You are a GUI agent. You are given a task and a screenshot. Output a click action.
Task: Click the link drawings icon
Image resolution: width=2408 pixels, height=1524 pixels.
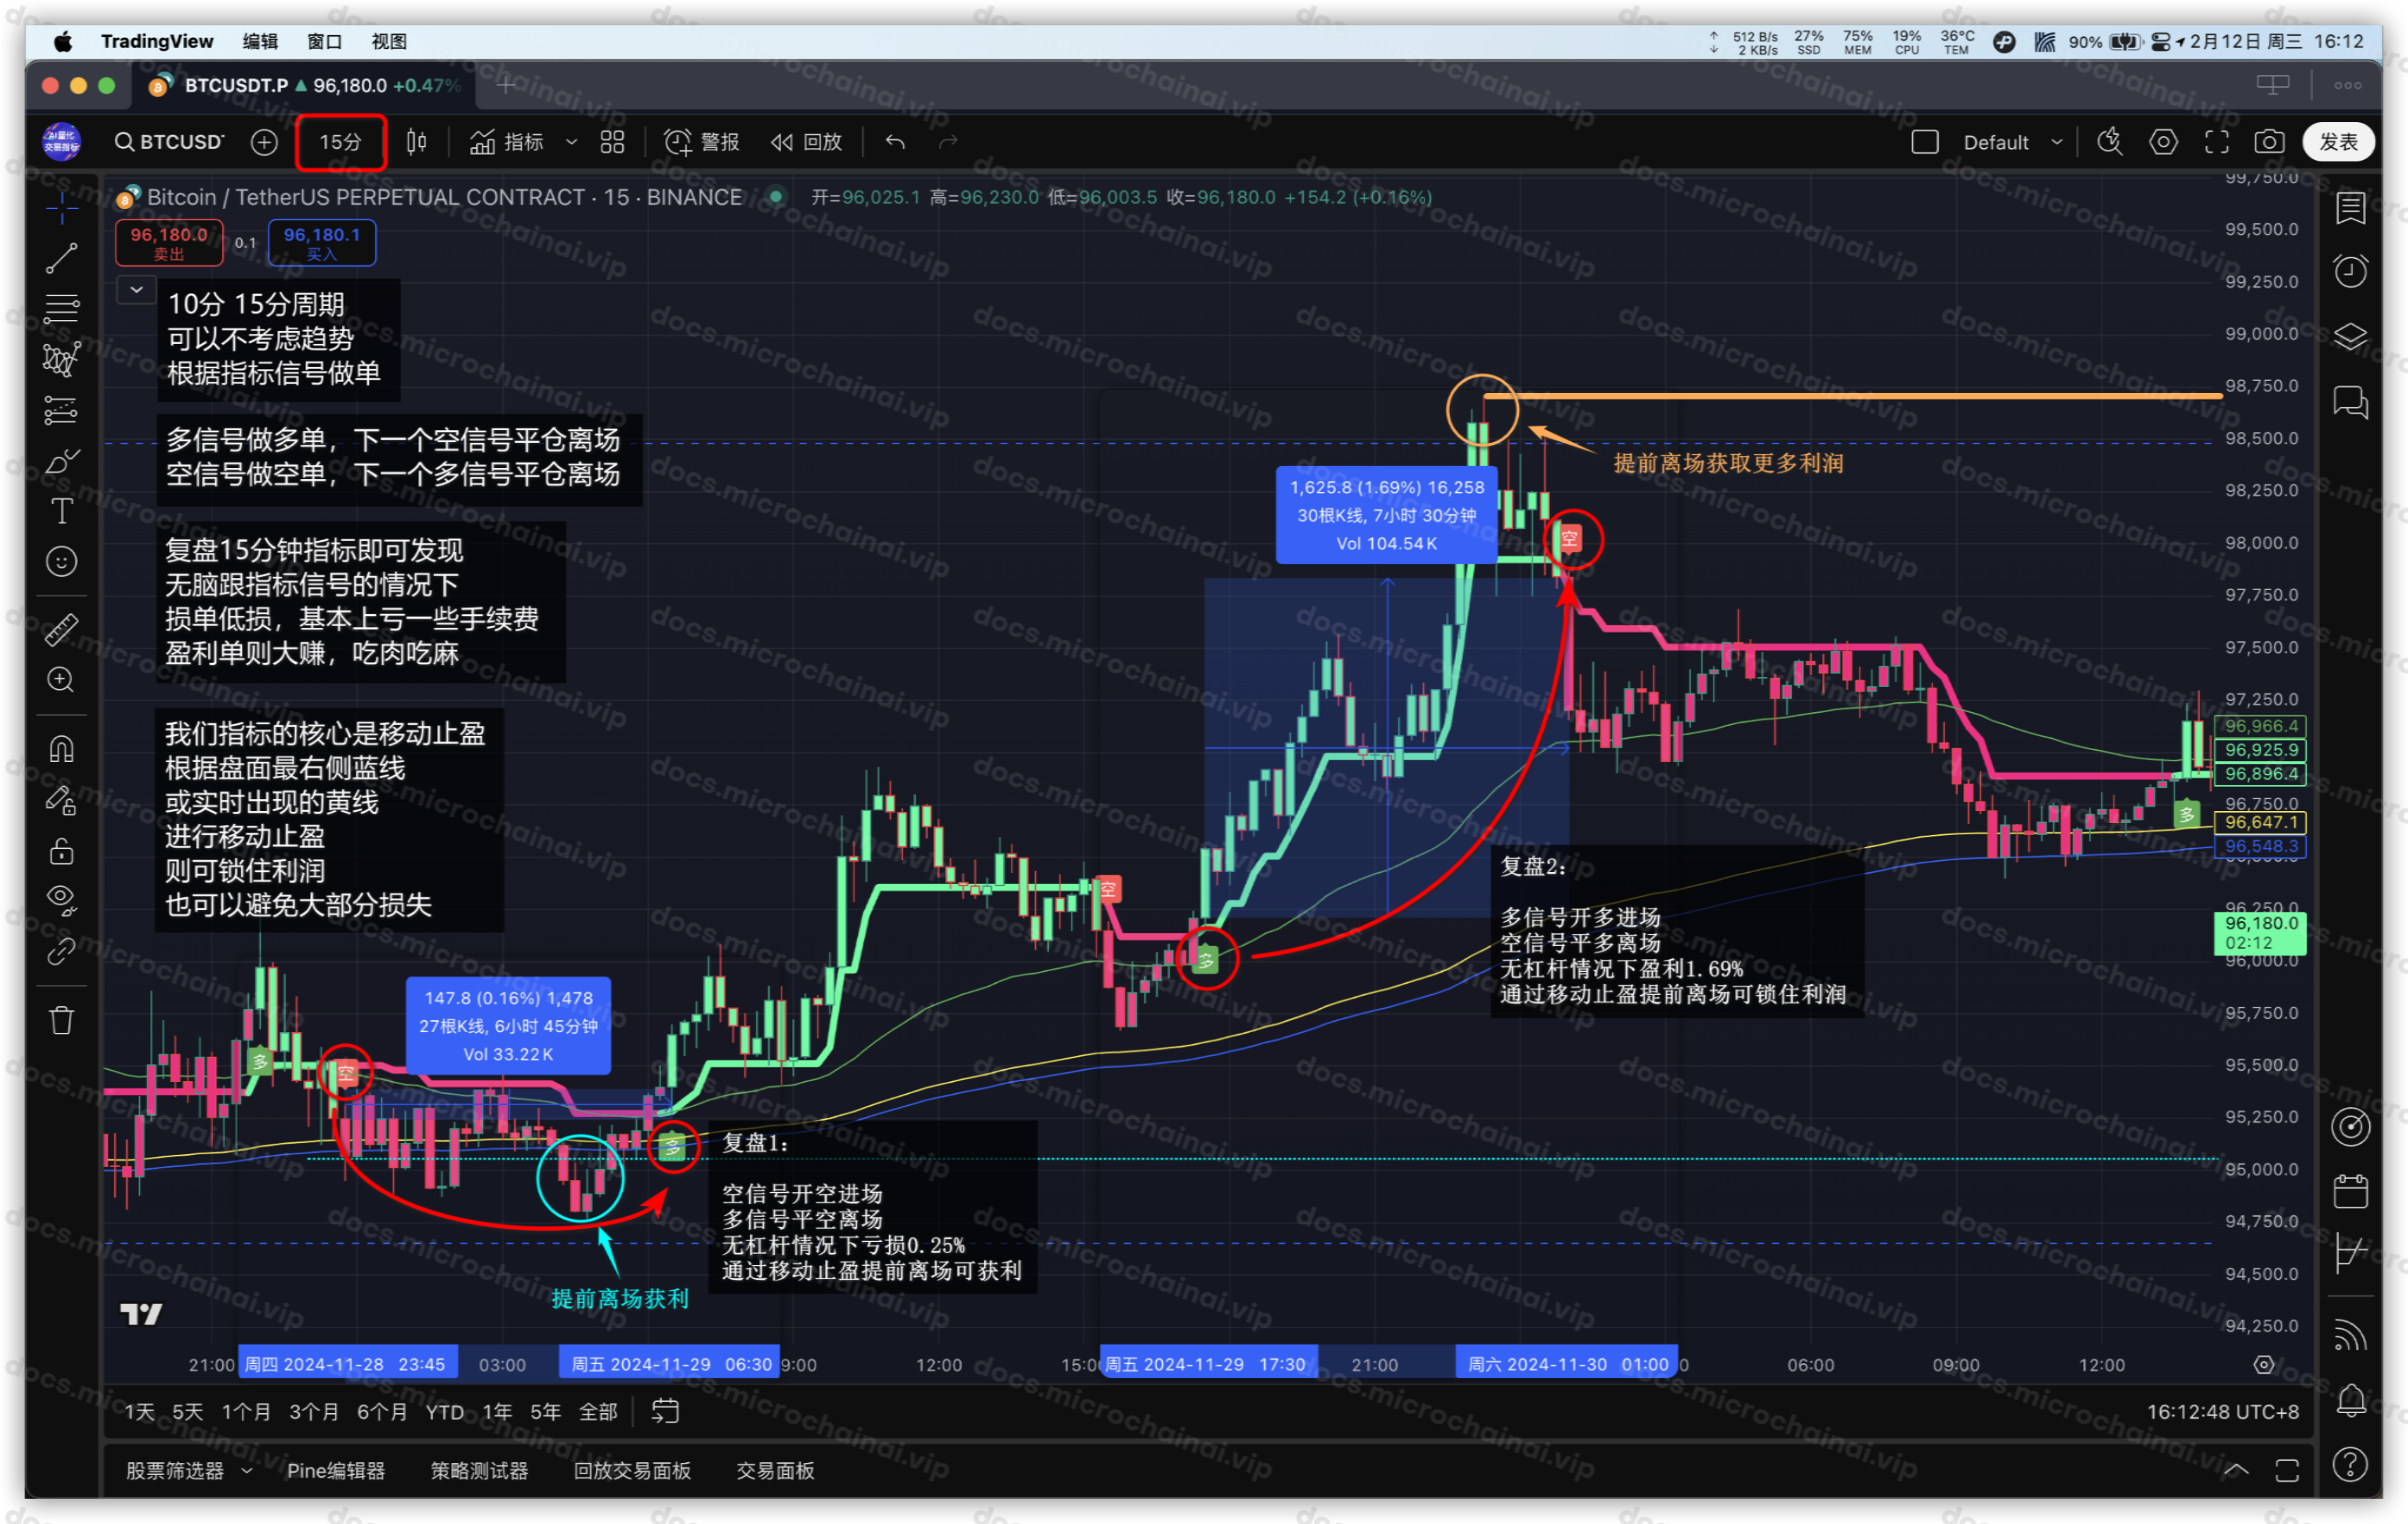point(62,951)
